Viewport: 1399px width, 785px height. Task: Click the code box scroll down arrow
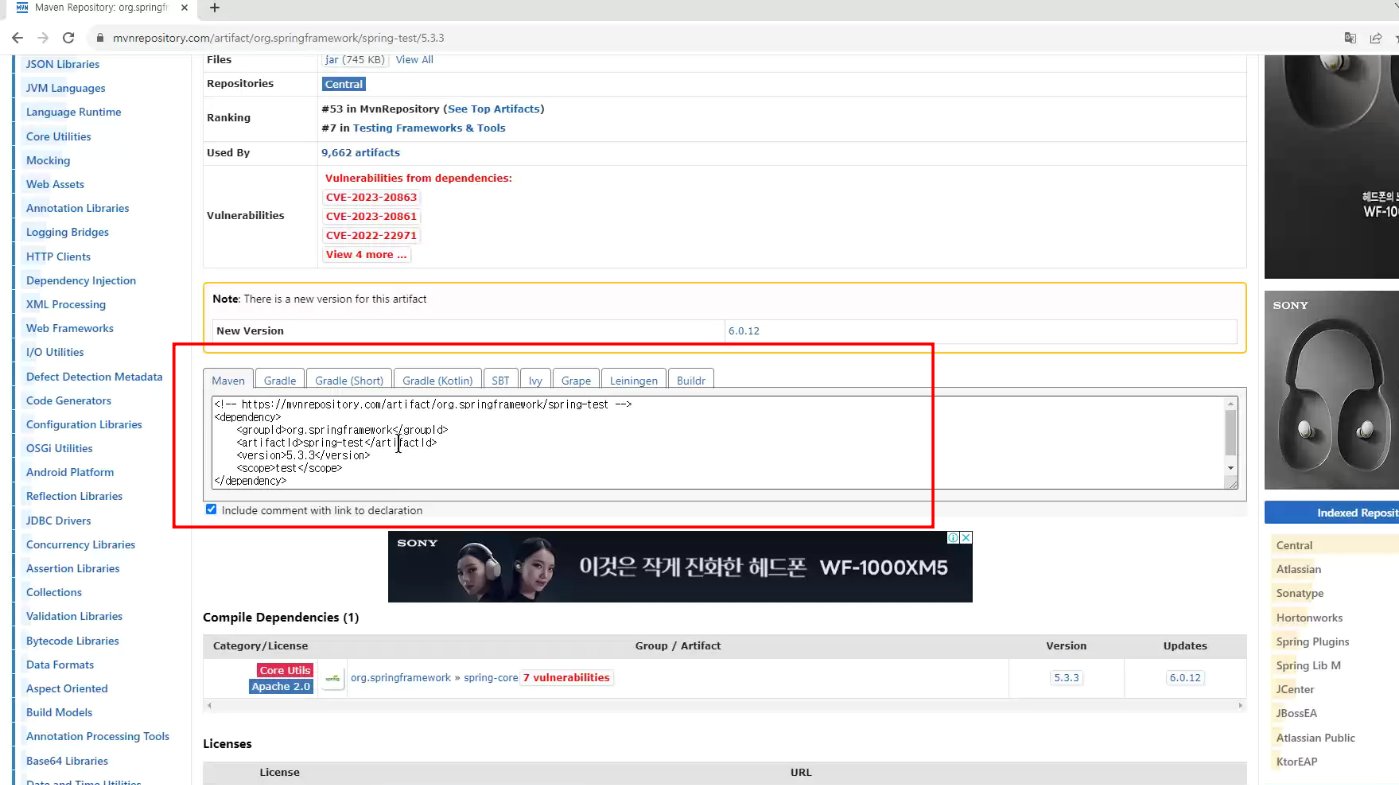pos(1231,468)
